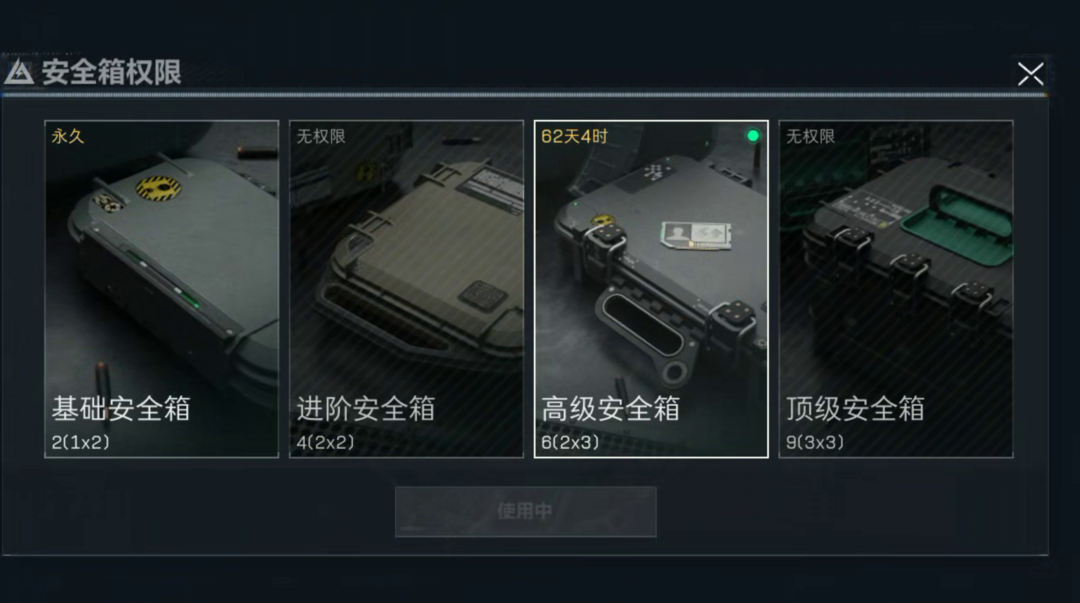Click 无权限 label on the 顶级安全箱 card
Viewport: 1080px width, 603px height.
point(811,136)
